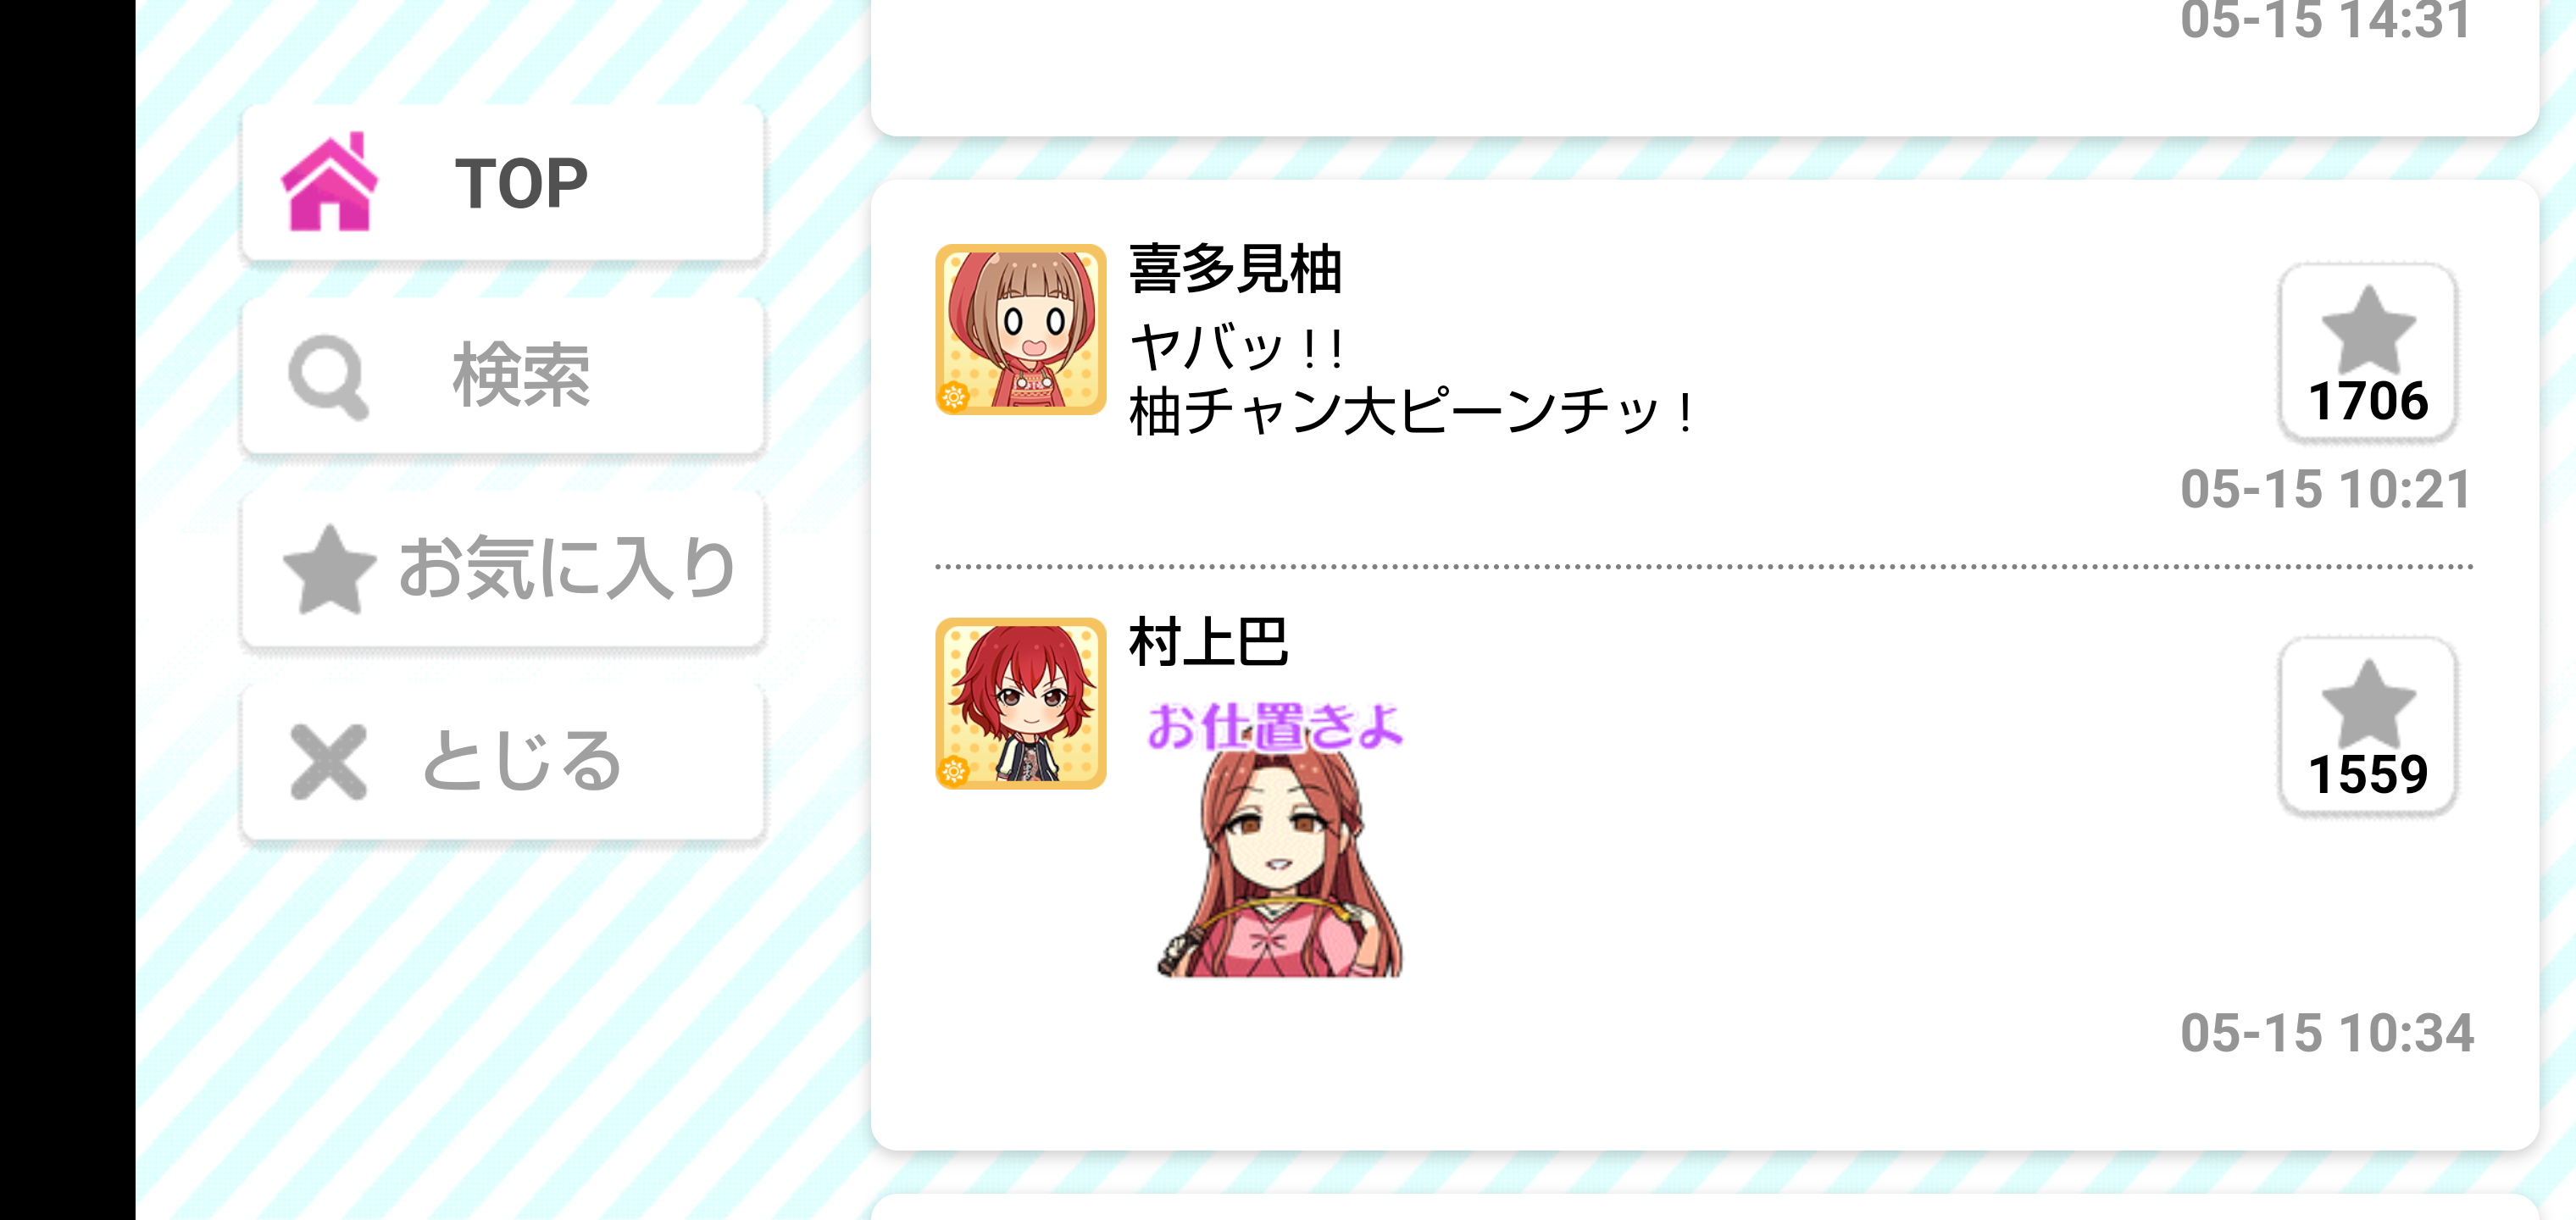Tap the sun badge on 喜多見柚's avatar

pos(954,397)
